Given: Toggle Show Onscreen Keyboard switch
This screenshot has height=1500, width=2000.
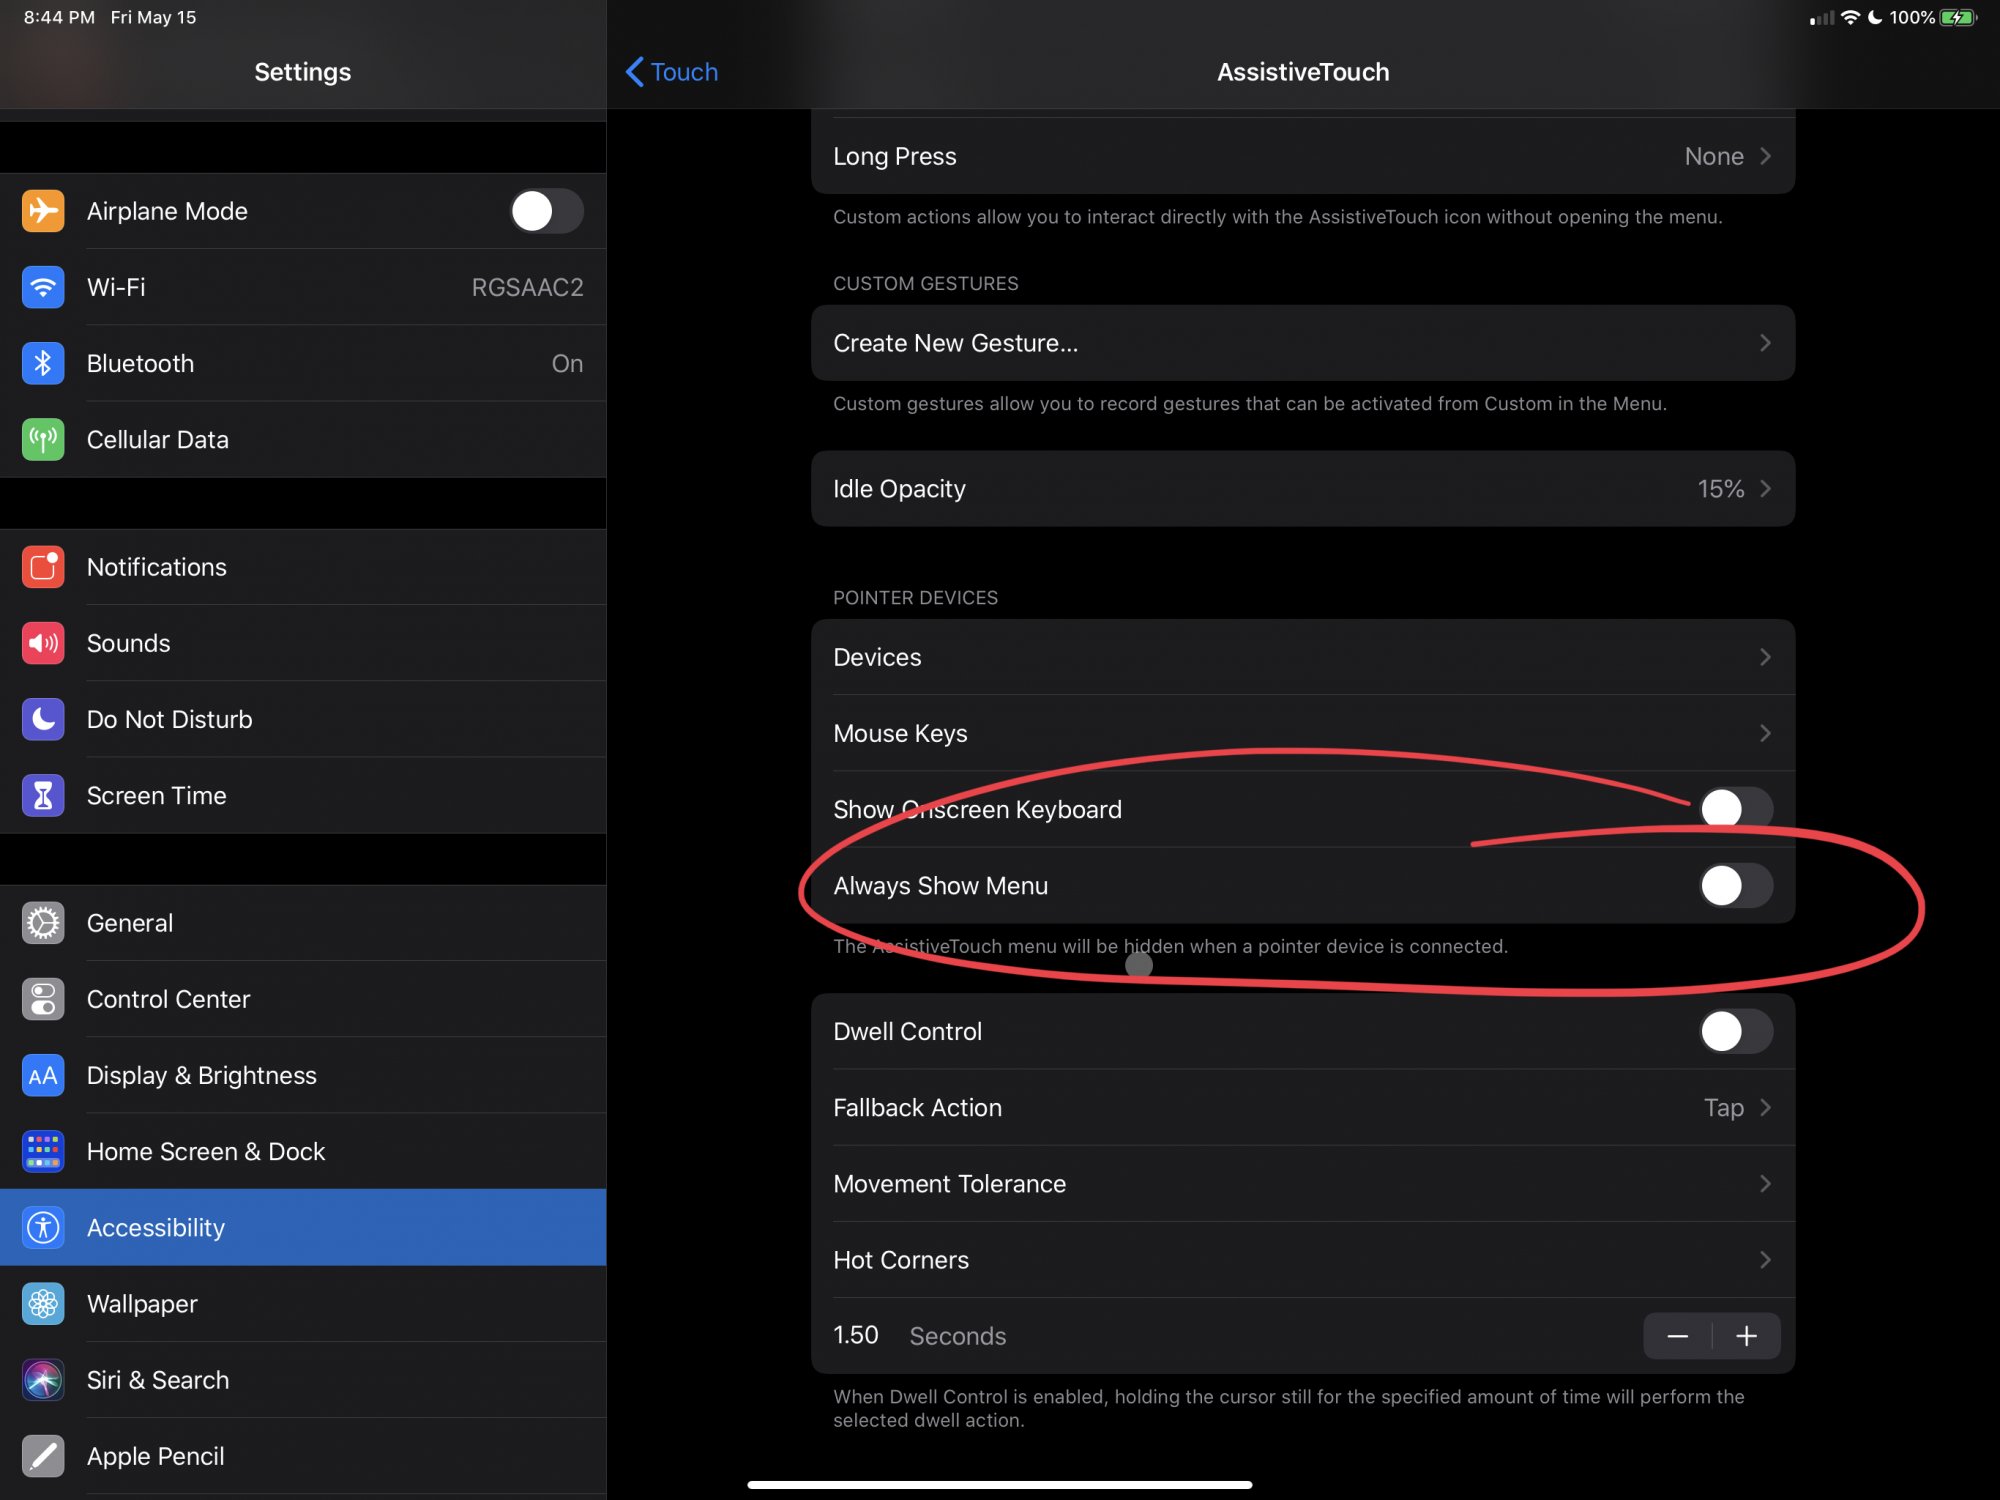Looking at the screenshot, I should [1736, 808].
